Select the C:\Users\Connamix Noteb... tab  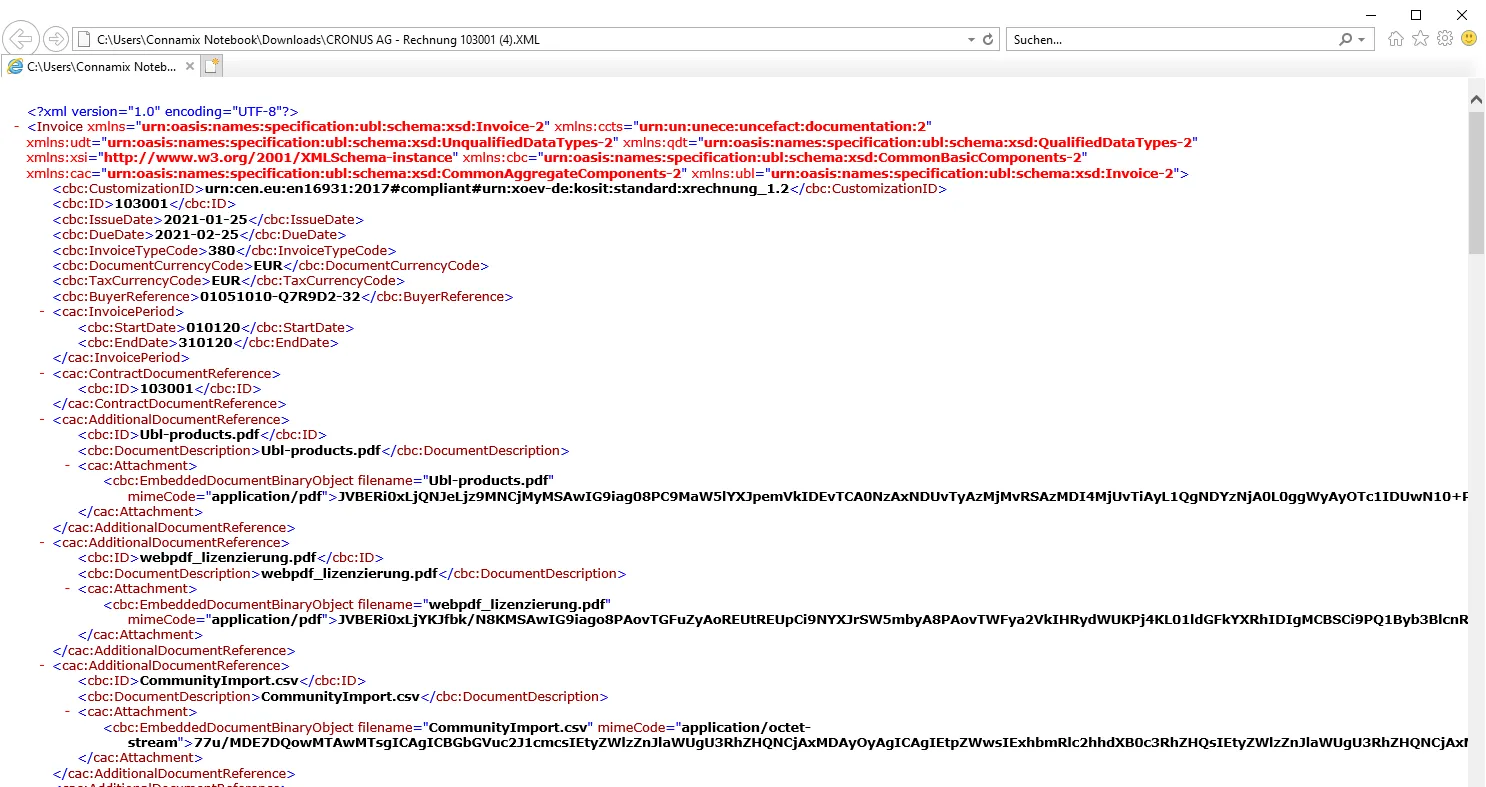pyautogui.click(x=100, y=66)
